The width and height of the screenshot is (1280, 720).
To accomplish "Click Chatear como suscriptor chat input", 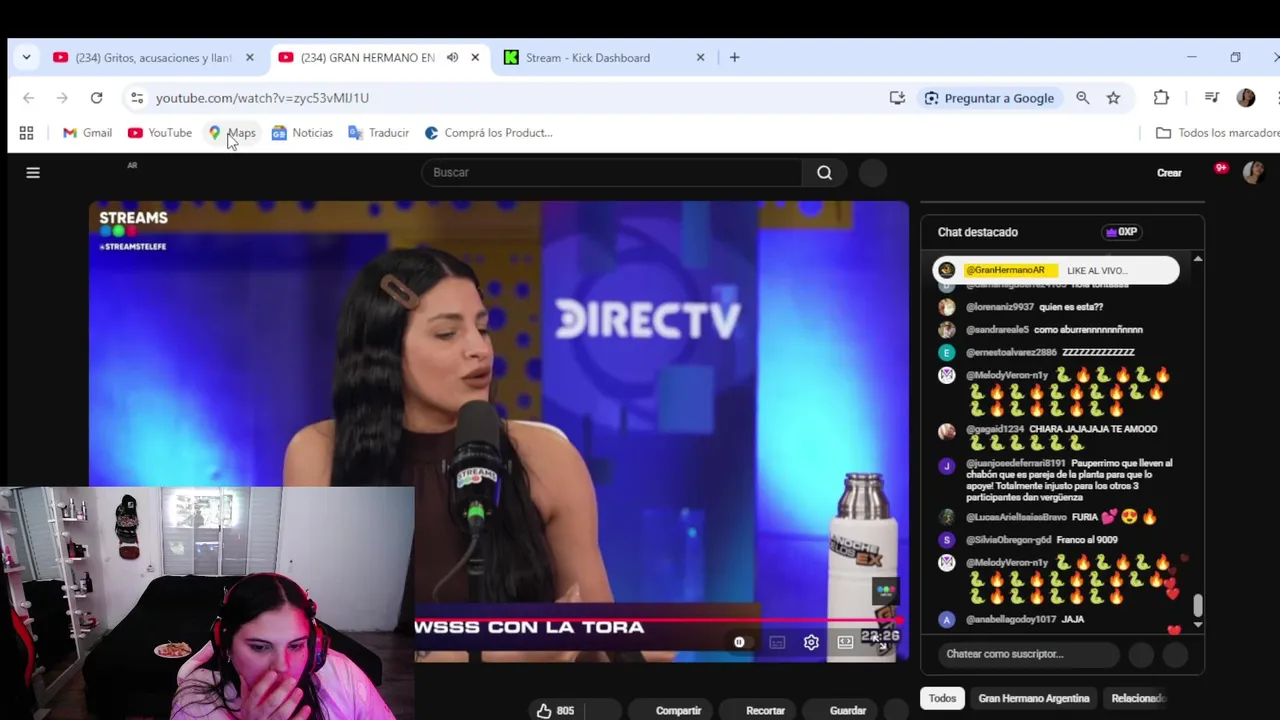I will (1028, 654).
